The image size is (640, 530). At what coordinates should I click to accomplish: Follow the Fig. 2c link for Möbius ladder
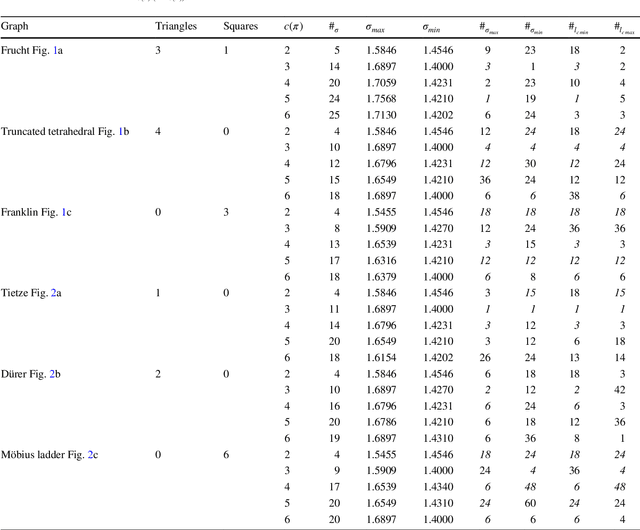92,454
